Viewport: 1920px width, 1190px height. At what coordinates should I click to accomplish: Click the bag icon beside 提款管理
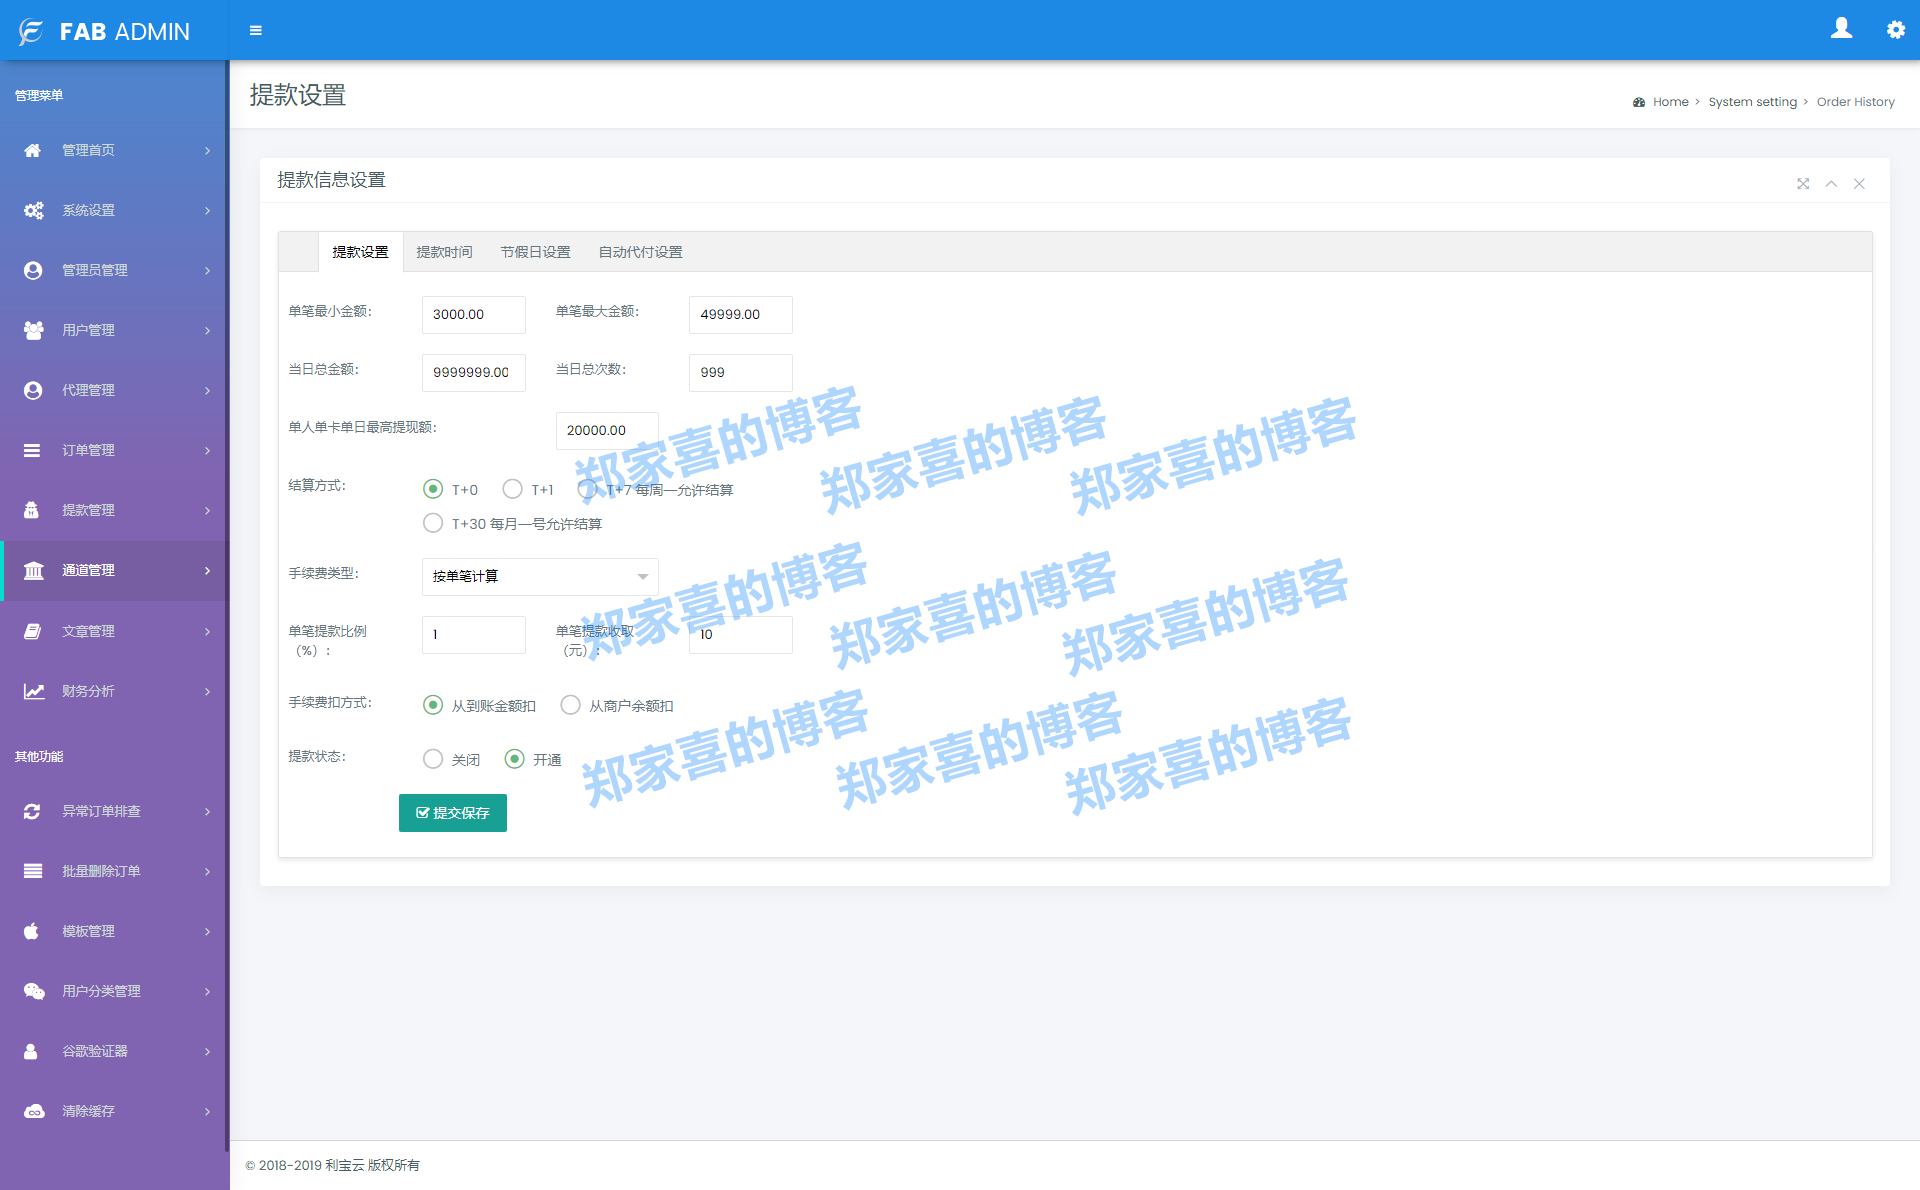click(31, 510)
